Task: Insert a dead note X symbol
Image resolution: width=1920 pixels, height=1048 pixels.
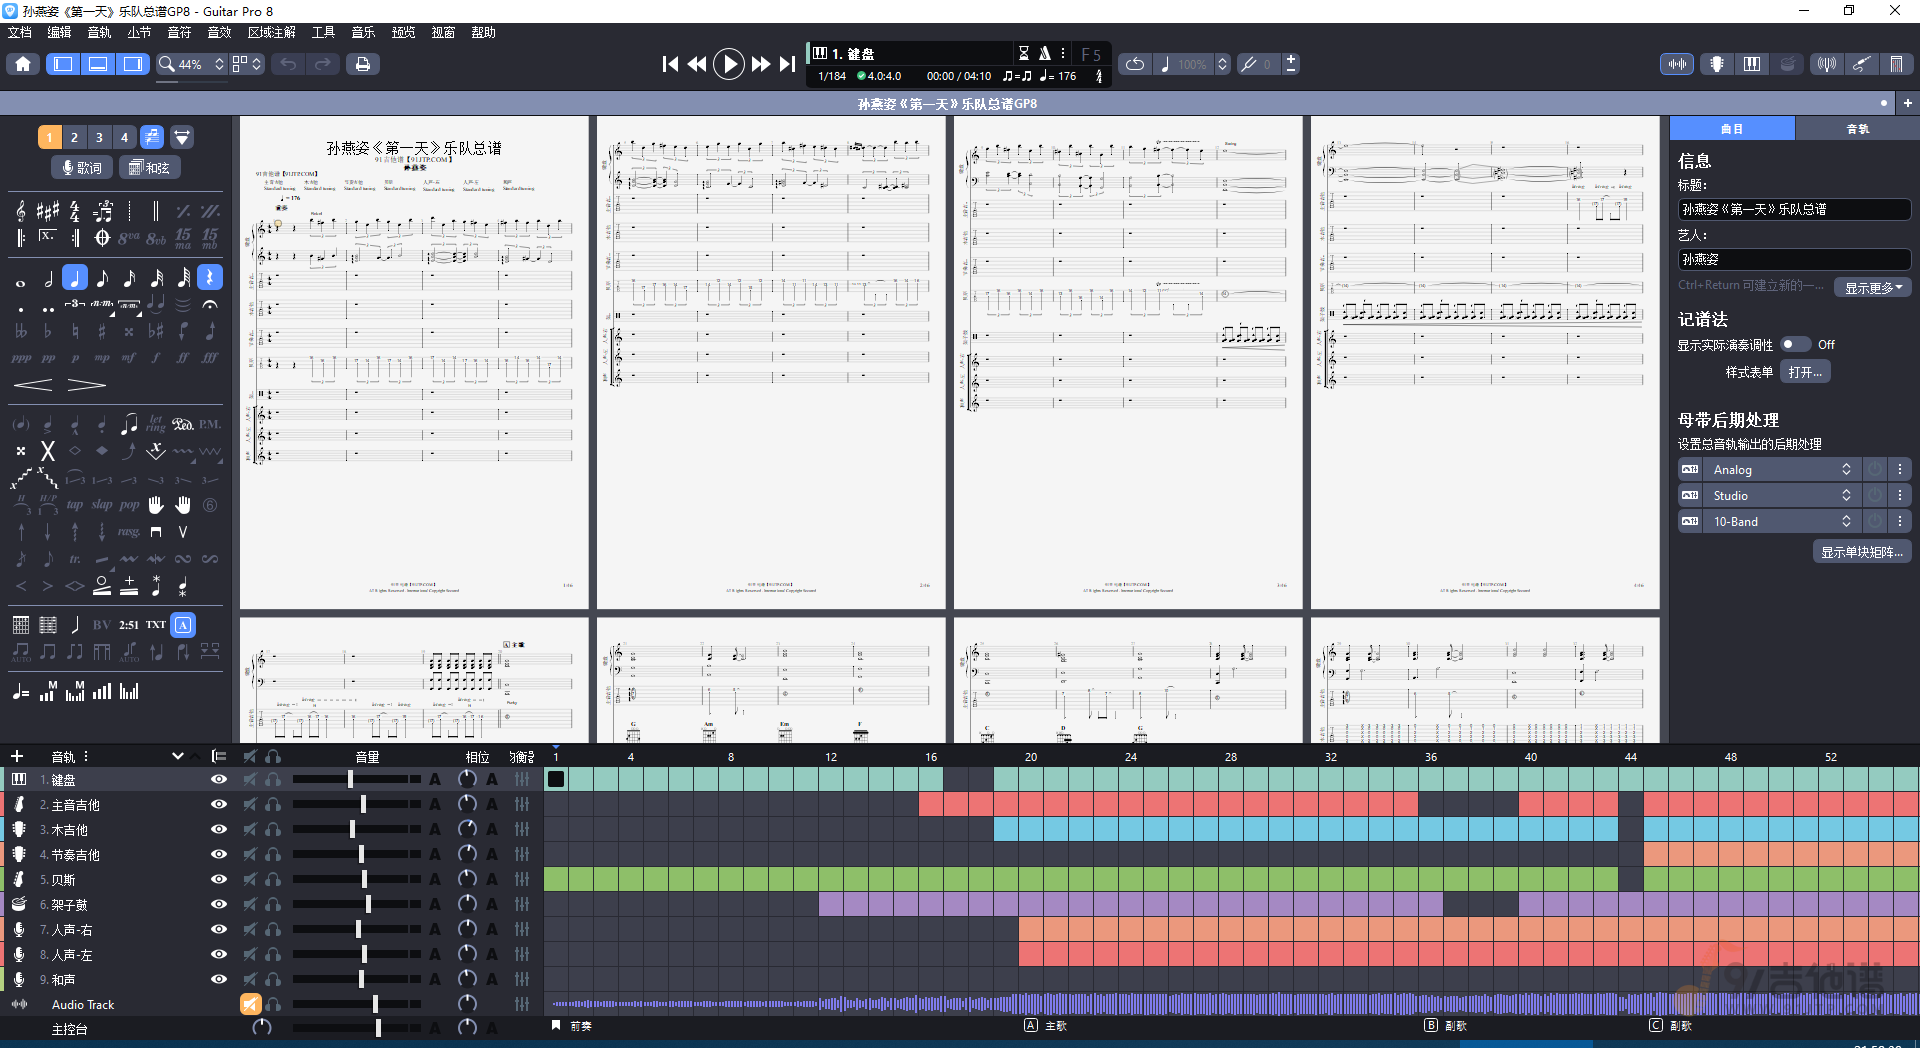Action: 47,451
